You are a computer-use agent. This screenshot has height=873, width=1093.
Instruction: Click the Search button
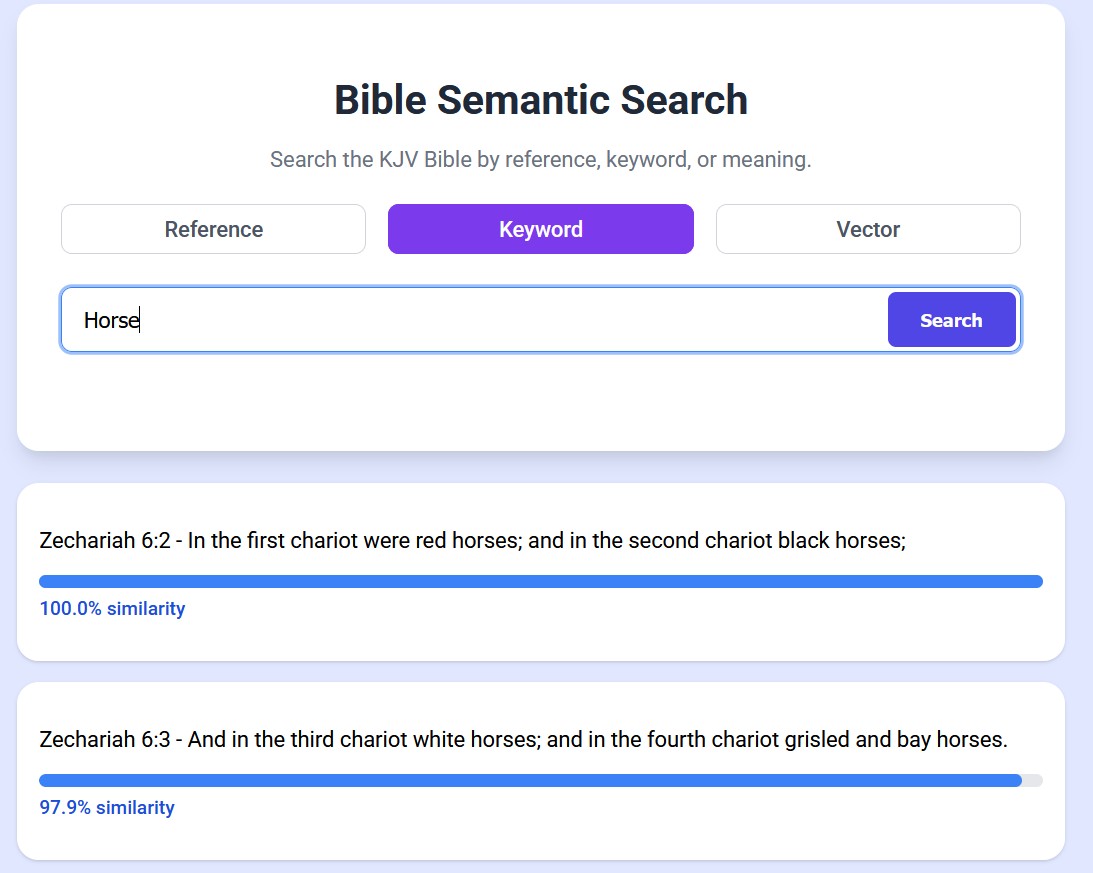(951, 319)
